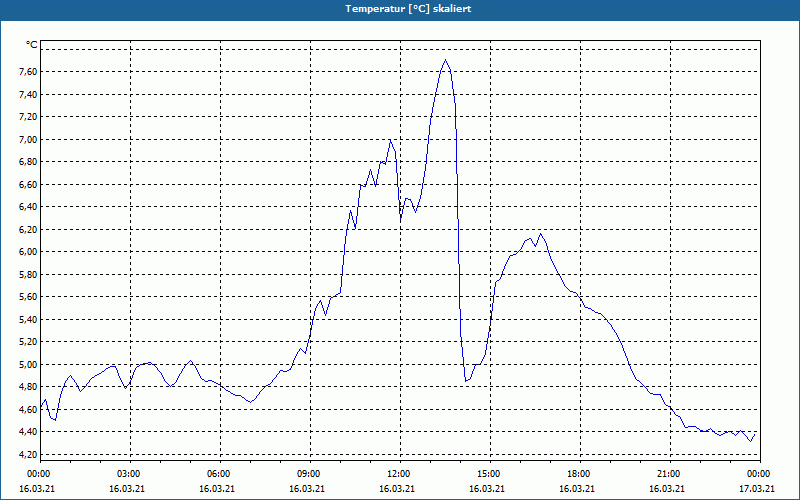The height and width of the screenshot is (500, 800).
Task: Select the 7,20 y-axis label
Action: [x=28, y=117]
